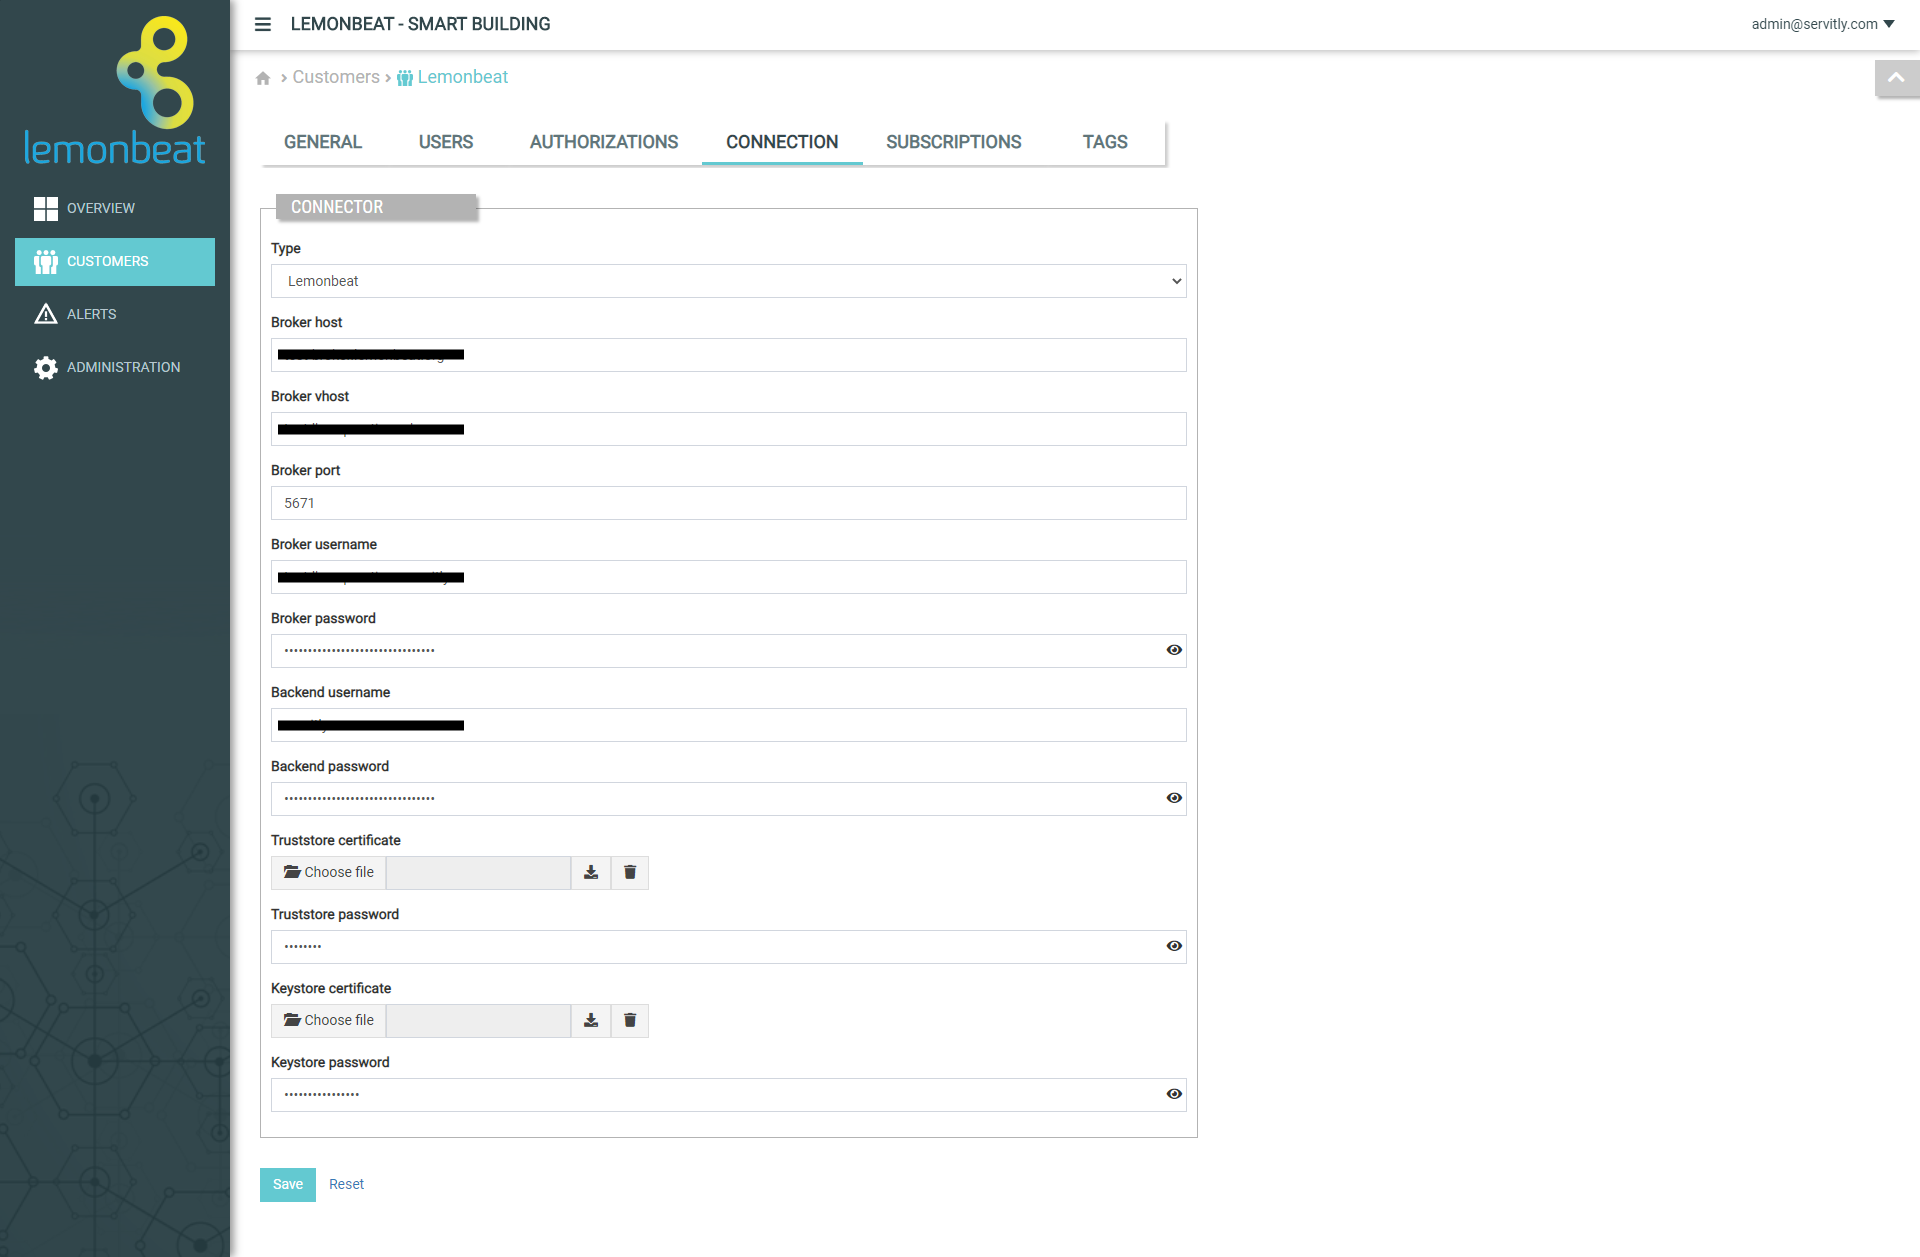
Task: Click the Broker host field
Action: coord(728,355)
